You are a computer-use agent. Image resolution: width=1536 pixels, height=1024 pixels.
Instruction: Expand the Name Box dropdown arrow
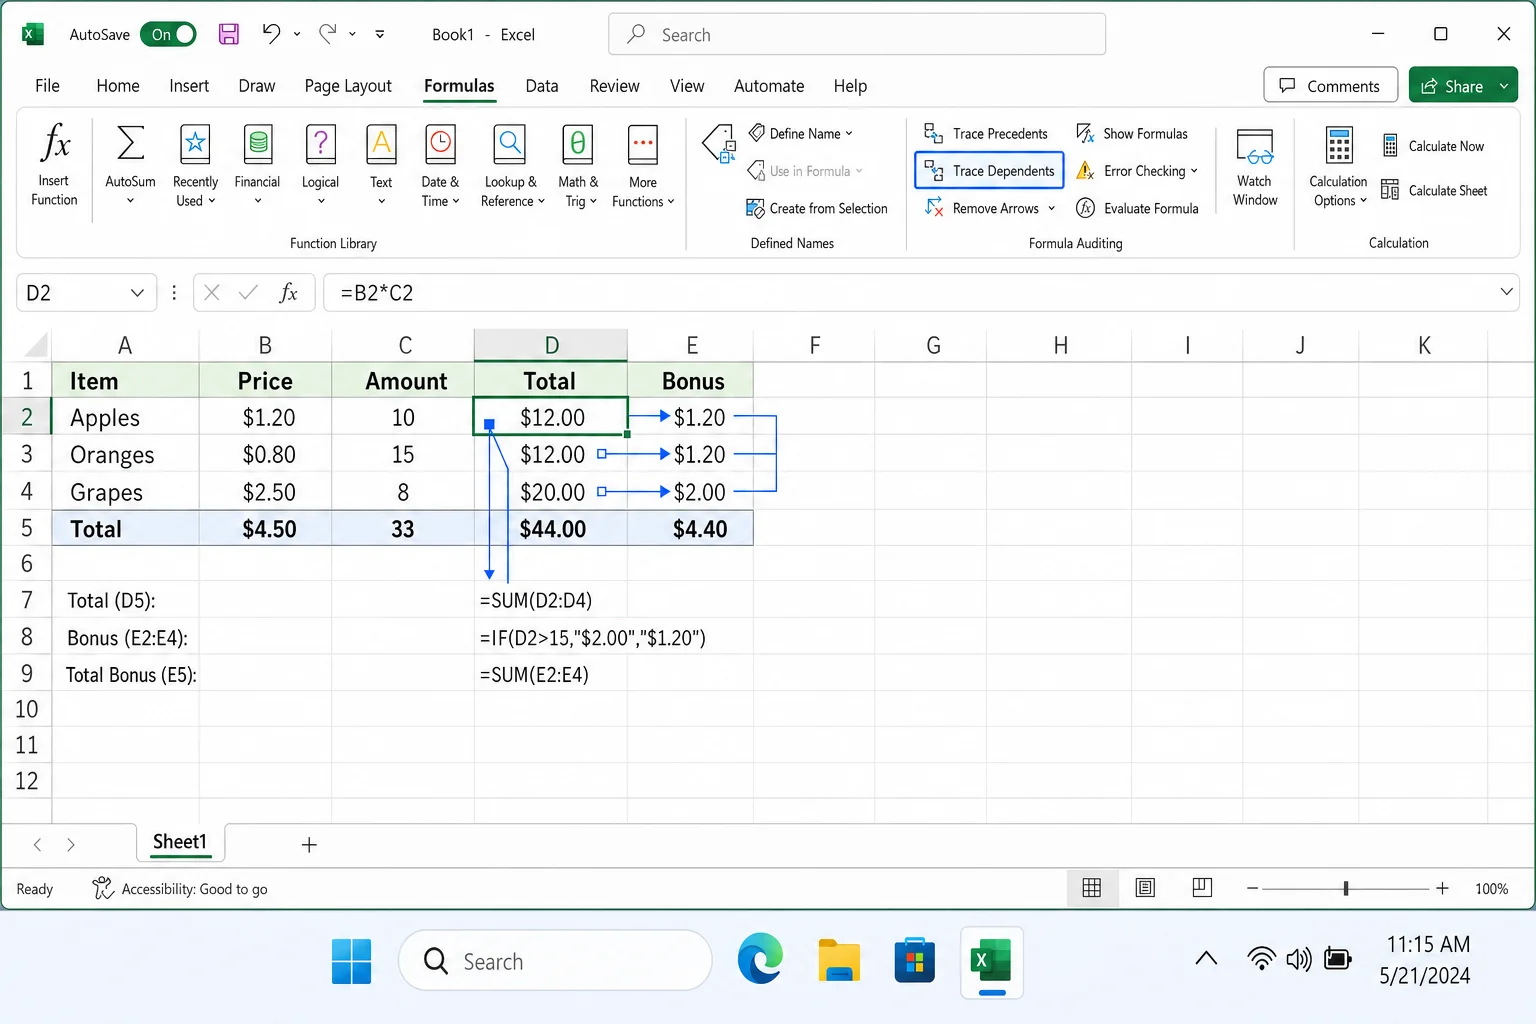[137, 292]
